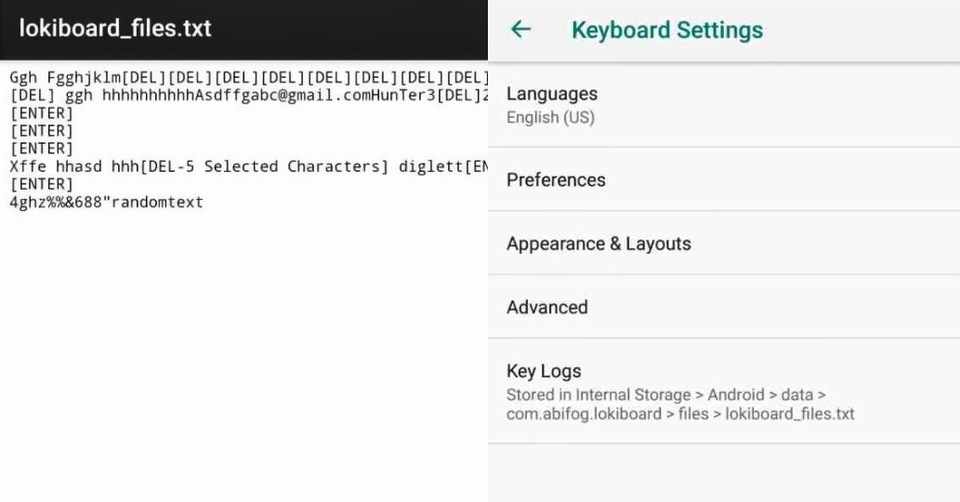960x502 pixels.
Task: Select the Key Logs entry title
Action: [x=544, y=371]
